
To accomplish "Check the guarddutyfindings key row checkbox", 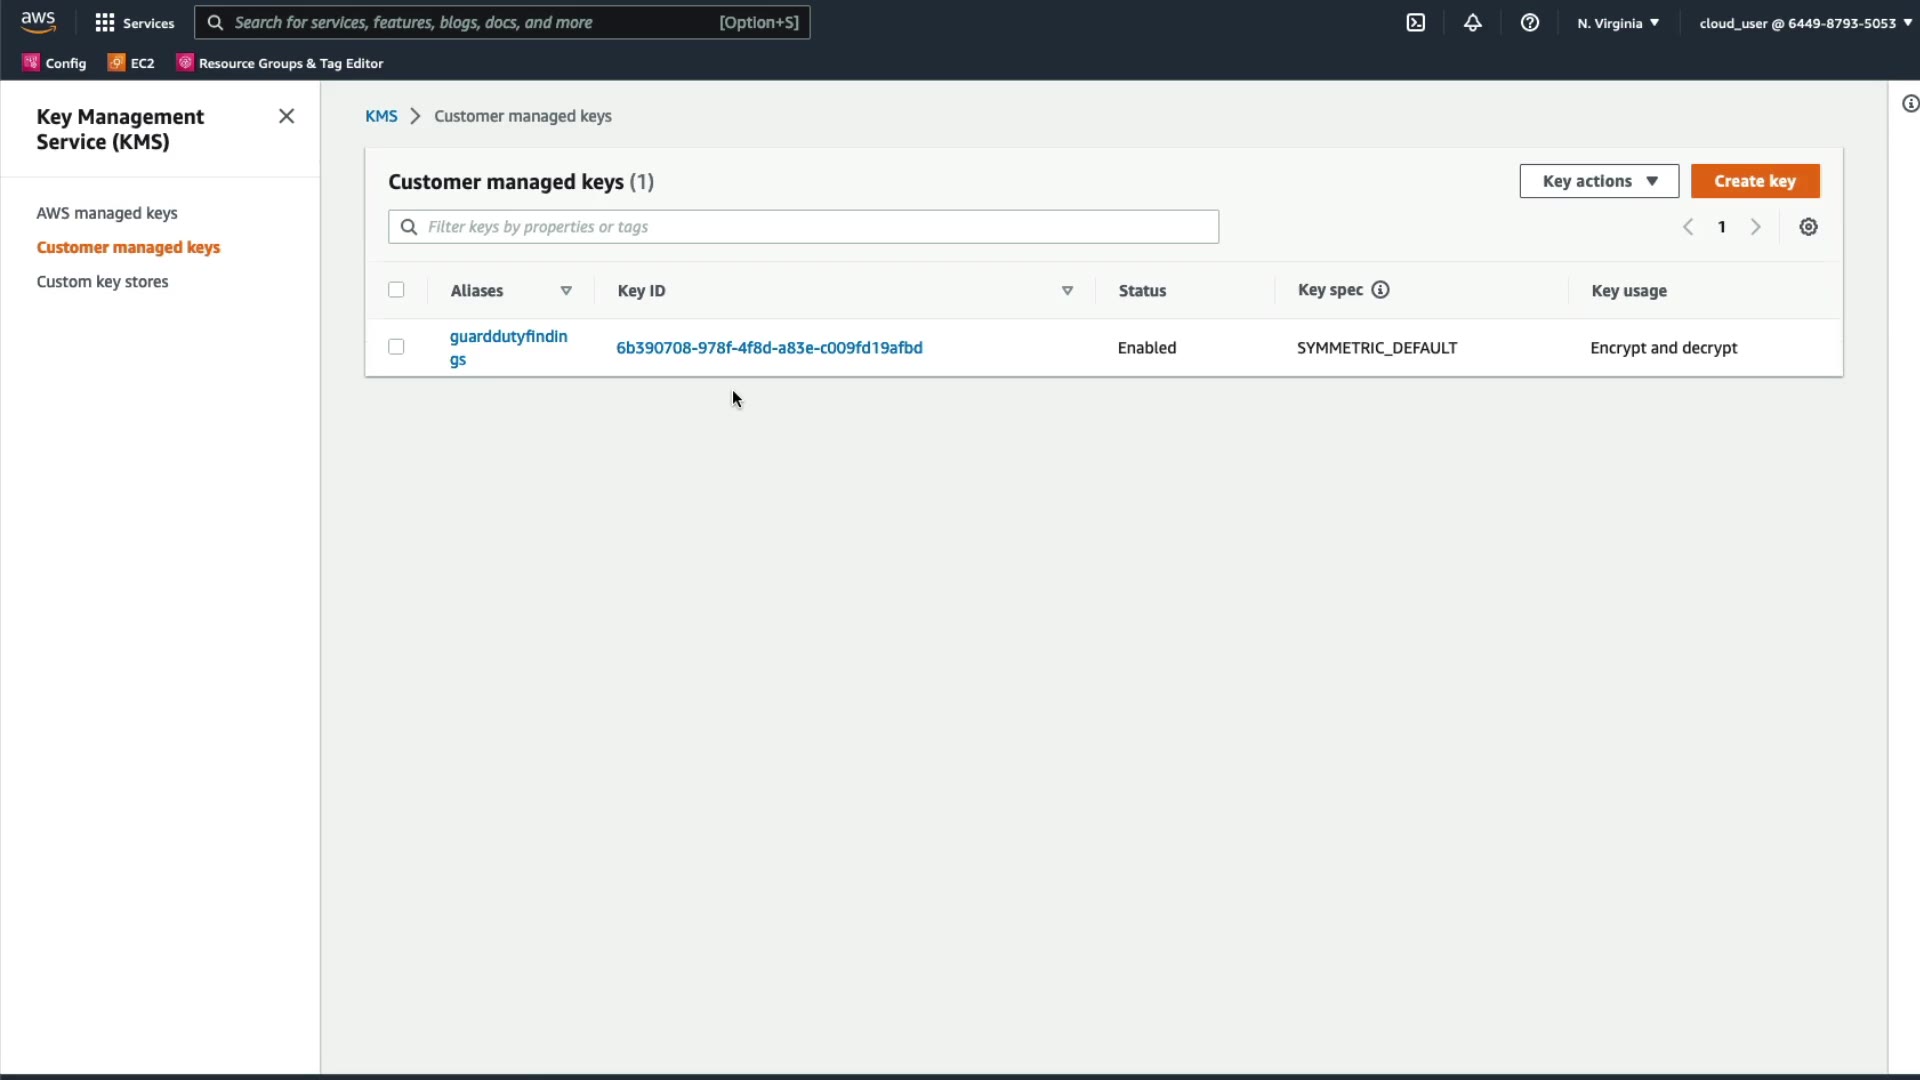I will click(396, 347).
